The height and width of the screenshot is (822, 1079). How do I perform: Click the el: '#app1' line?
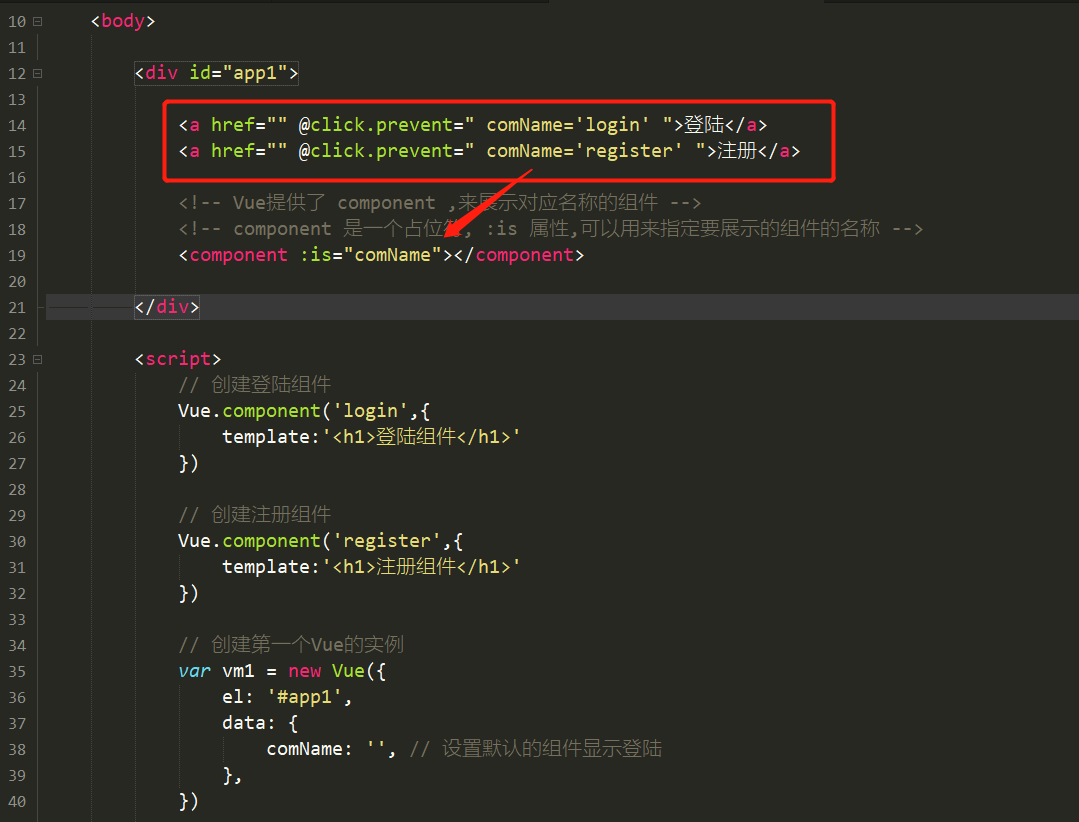(x=287, y=697)
